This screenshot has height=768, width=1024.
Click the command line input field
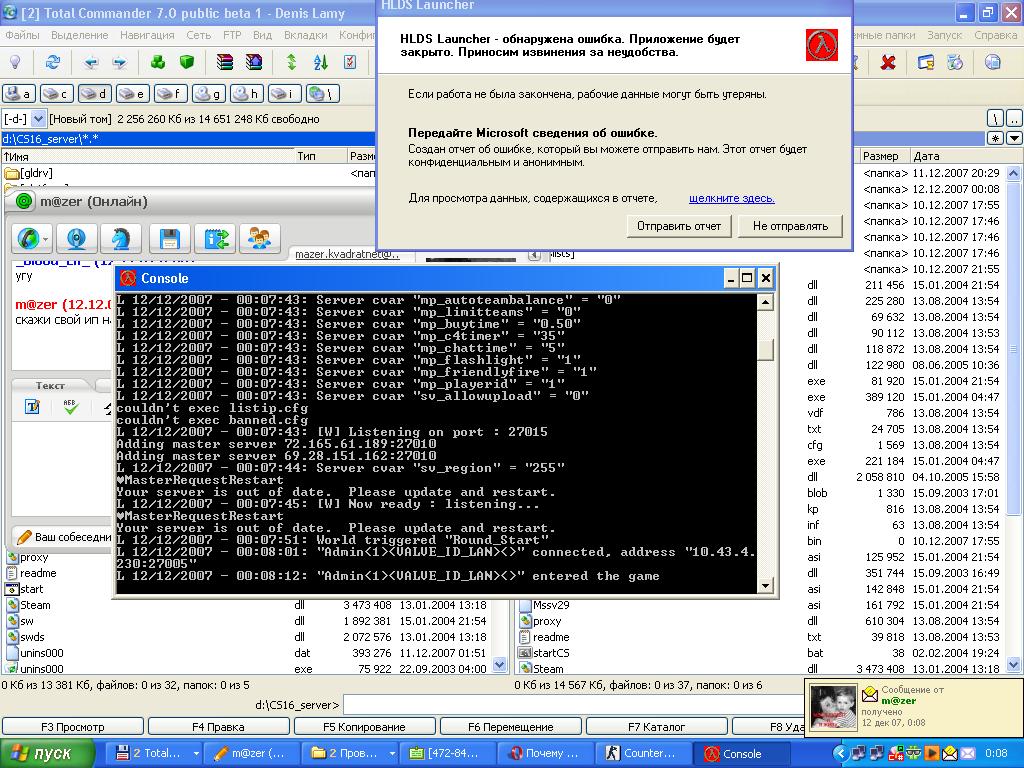[x=573, y=705]
